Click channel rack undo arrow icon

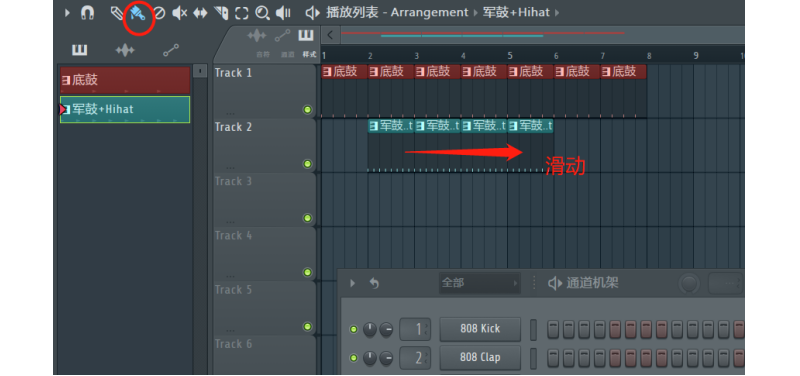click(374, 283)
